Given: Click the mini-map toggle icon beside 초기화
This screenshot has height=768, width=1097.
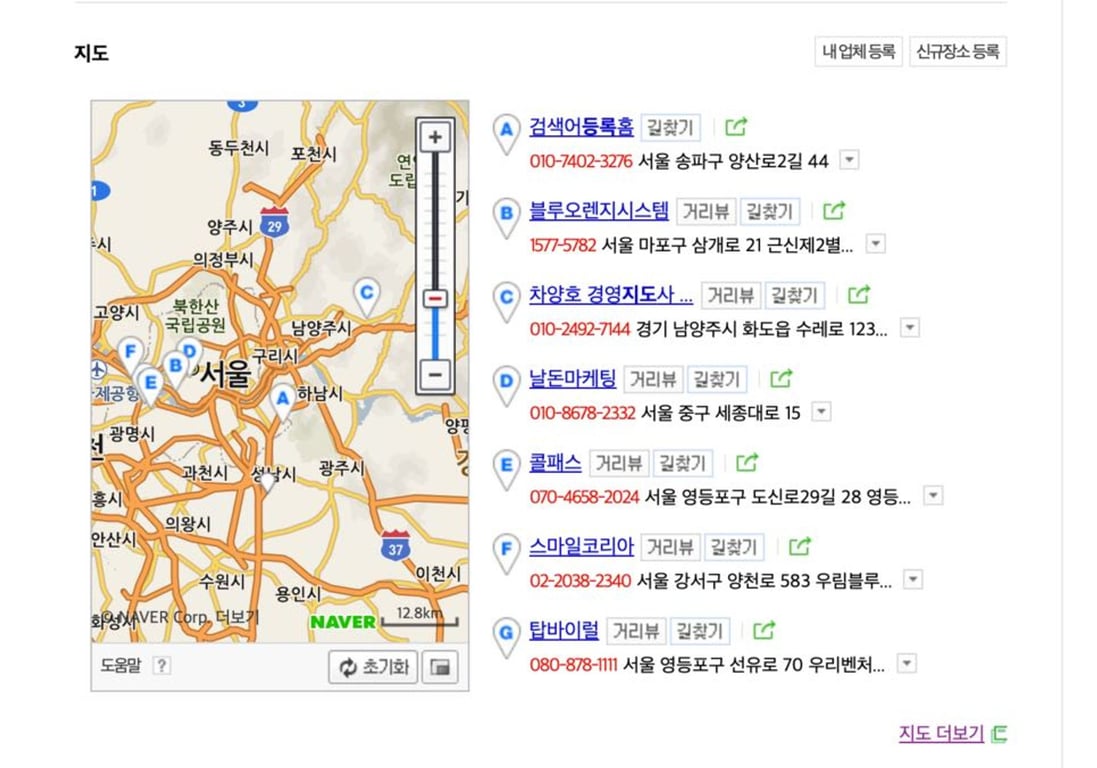Looking at the screenshot, I should point(440,667).
